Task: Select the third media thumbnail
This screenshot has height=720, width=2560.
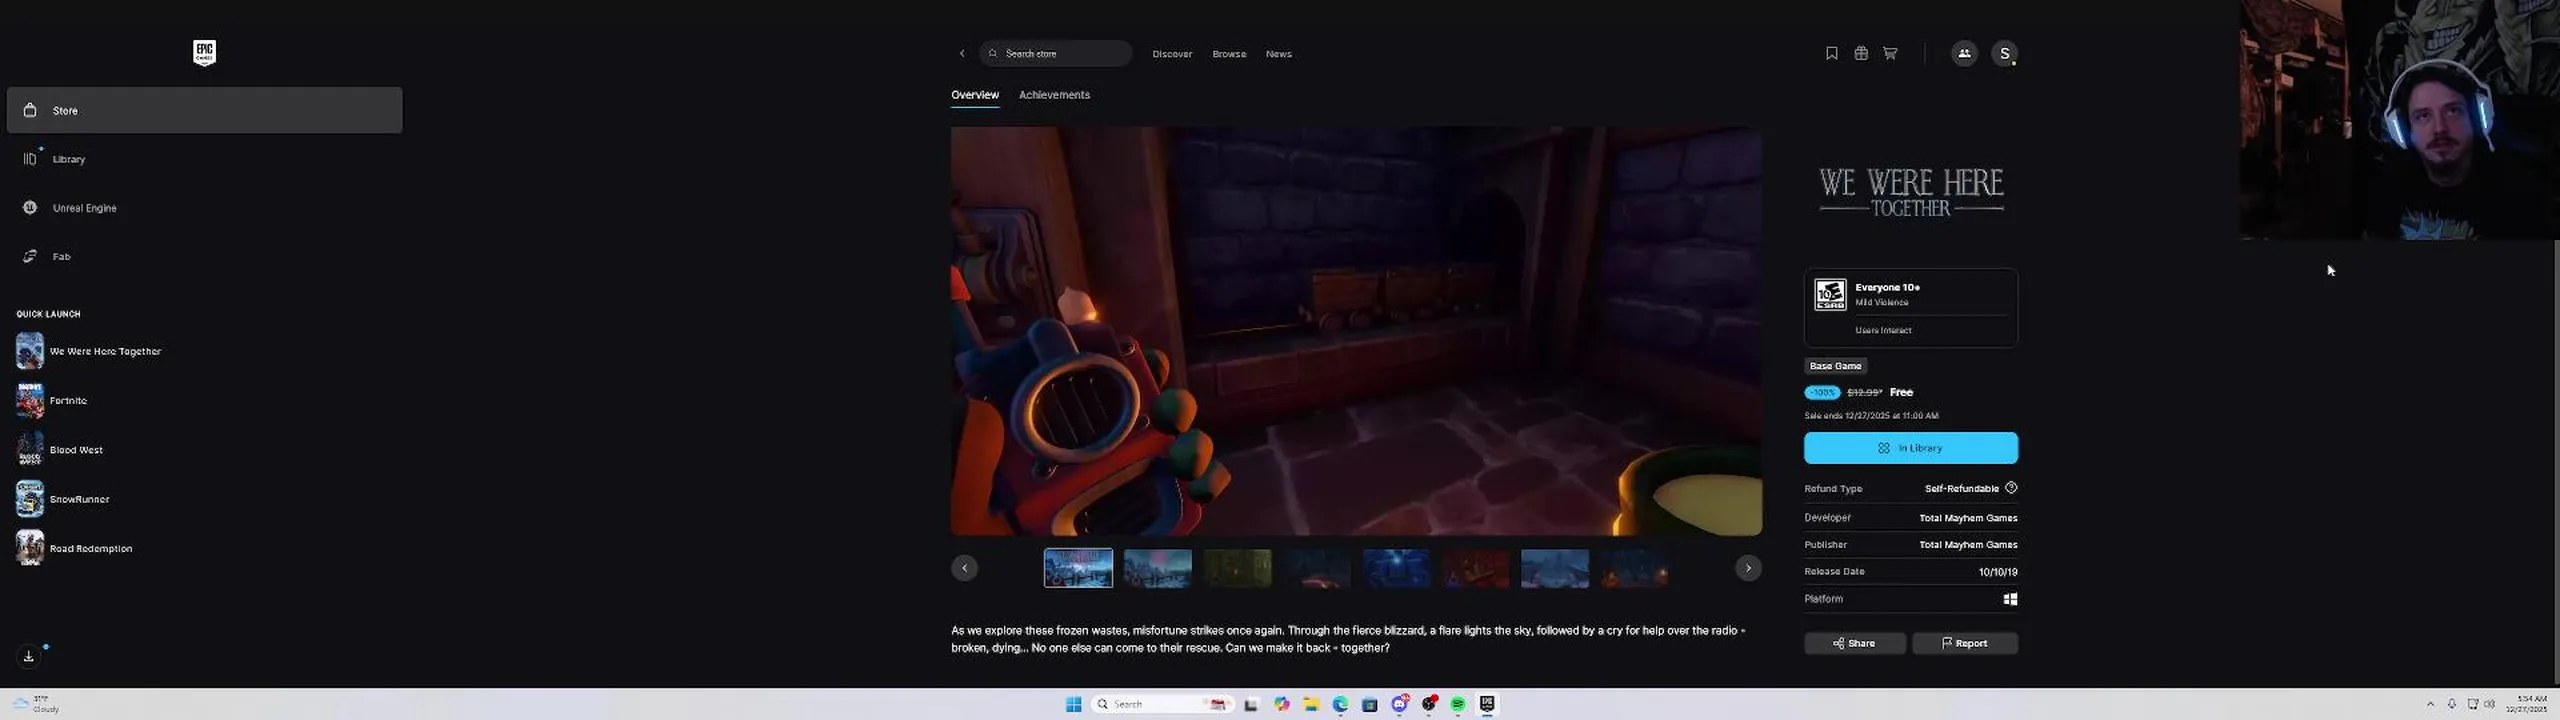Action: pos(1237,568)
